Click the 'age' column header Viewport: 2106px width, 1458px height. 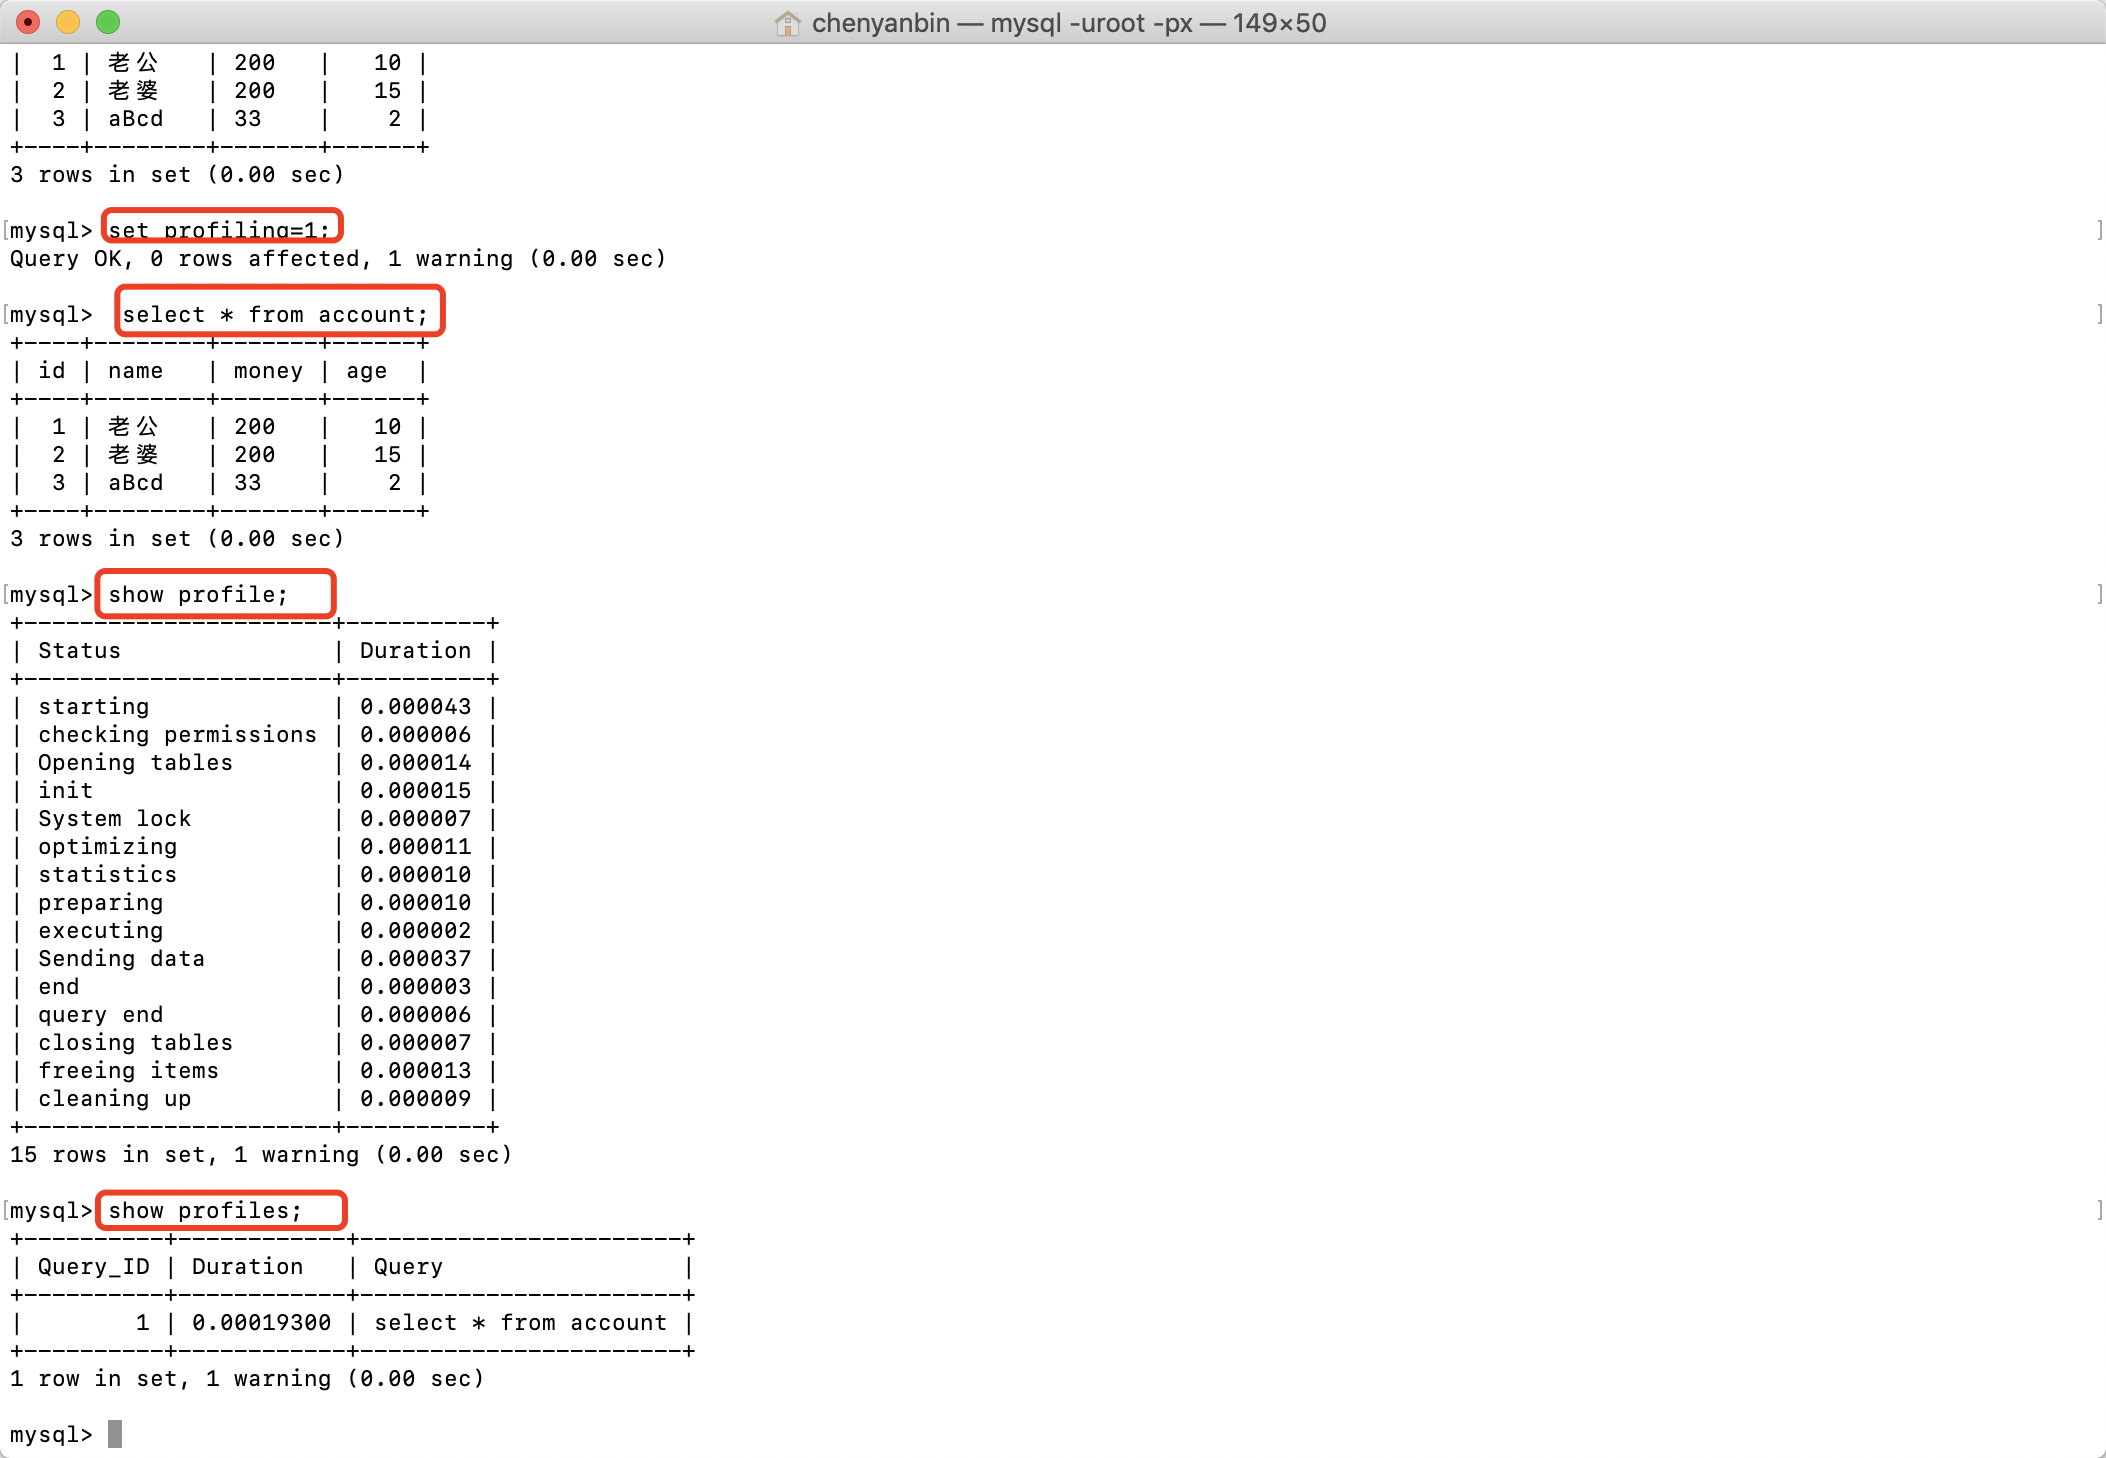pyautogui.click(x=366, y=371)
